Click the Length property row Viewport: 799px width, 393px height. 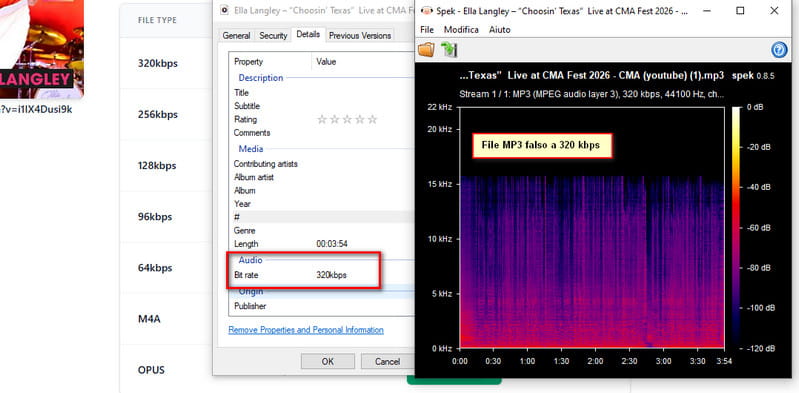coord(322,244)
